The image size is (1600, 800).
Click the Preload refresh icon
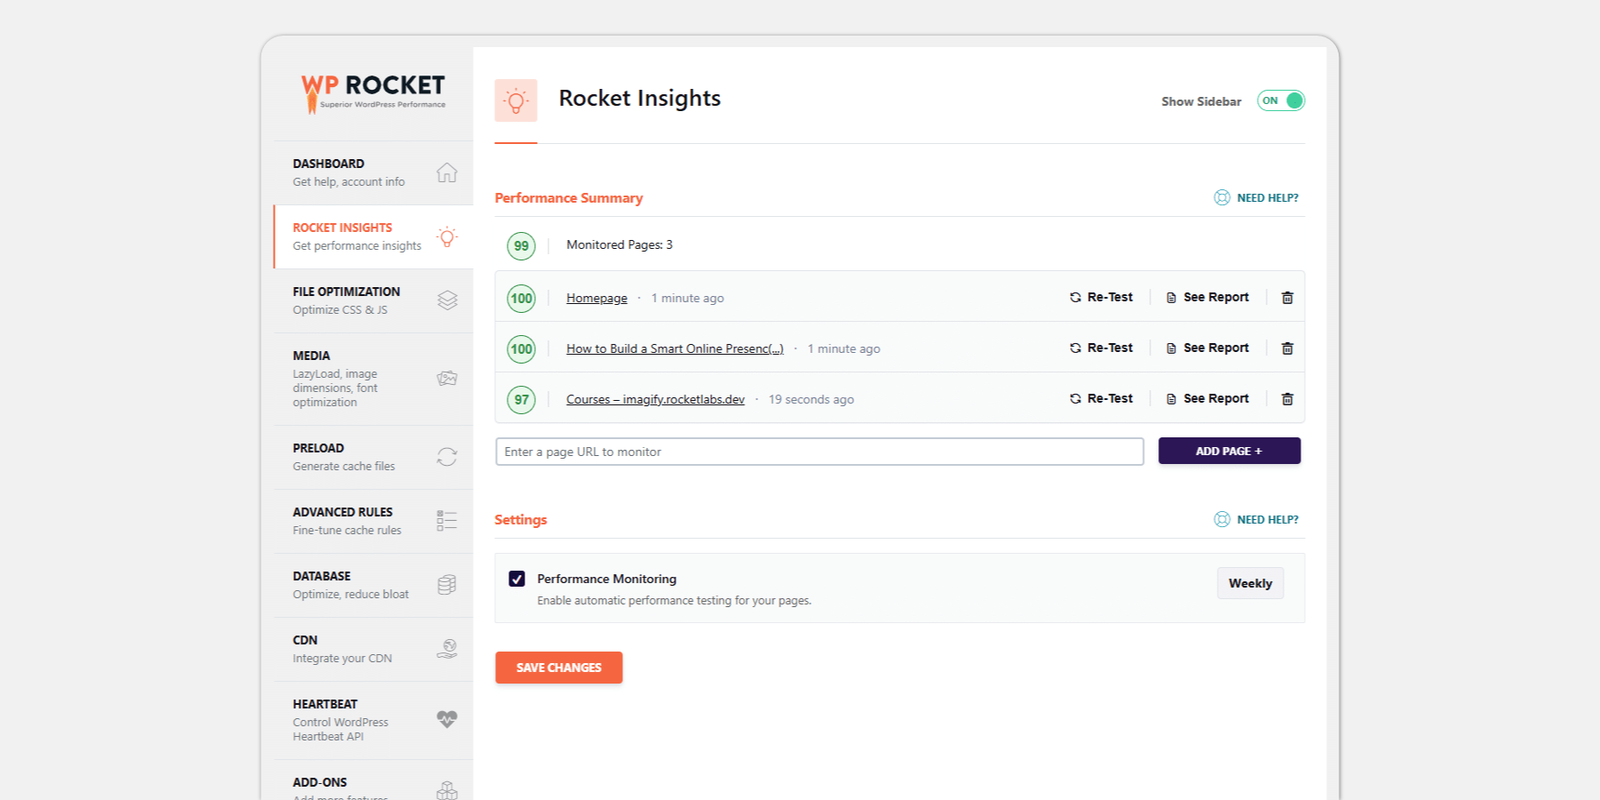447,457
